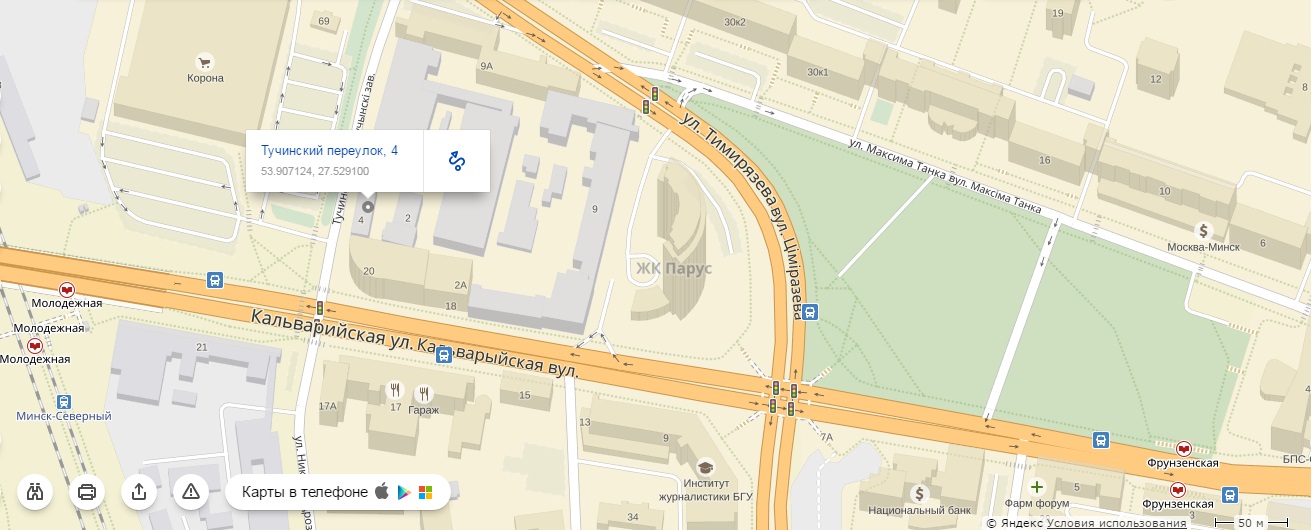Build a route using the balloon route icon
Viewport: 1312px width, 530px height.
[x=457, y=160]
